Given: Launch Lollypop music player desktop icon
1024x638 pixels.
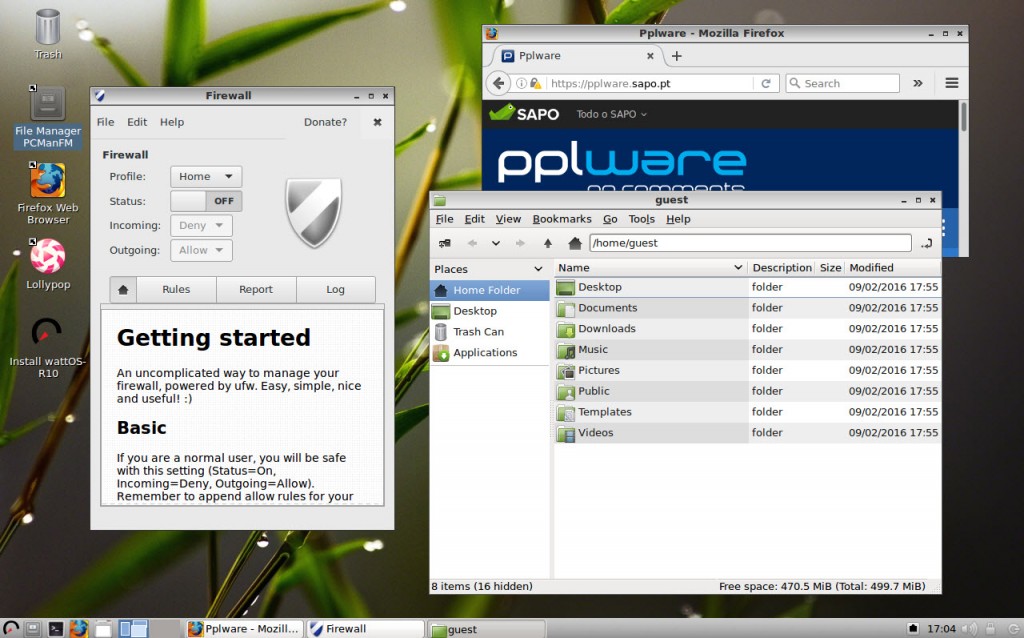Looking at the screenshot, I should click(x=48, y=264).
